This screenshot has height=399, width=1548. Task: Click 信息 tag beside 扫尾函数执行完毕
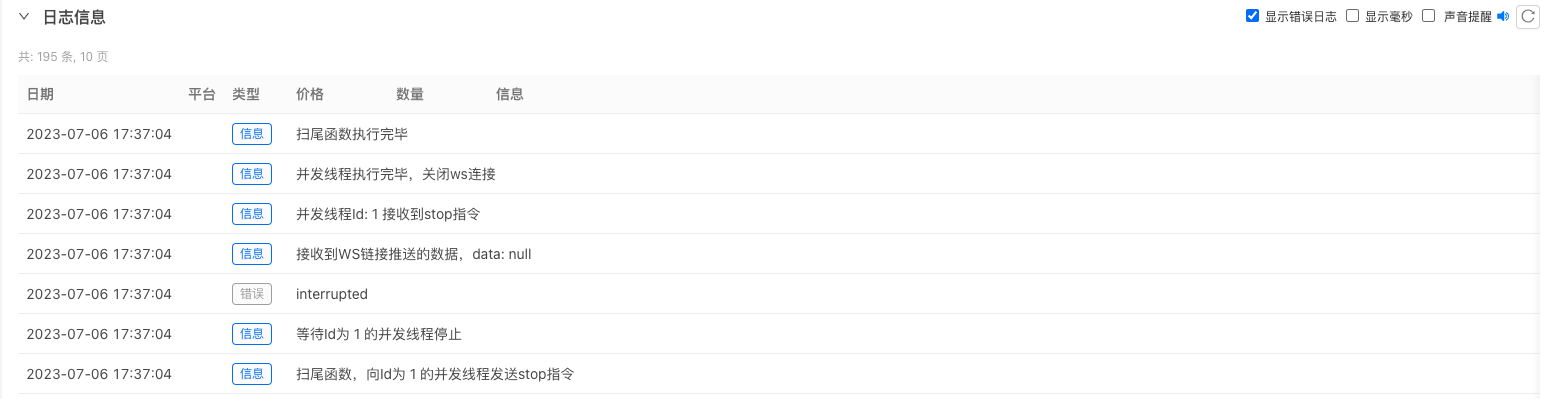tap(252, 134)
